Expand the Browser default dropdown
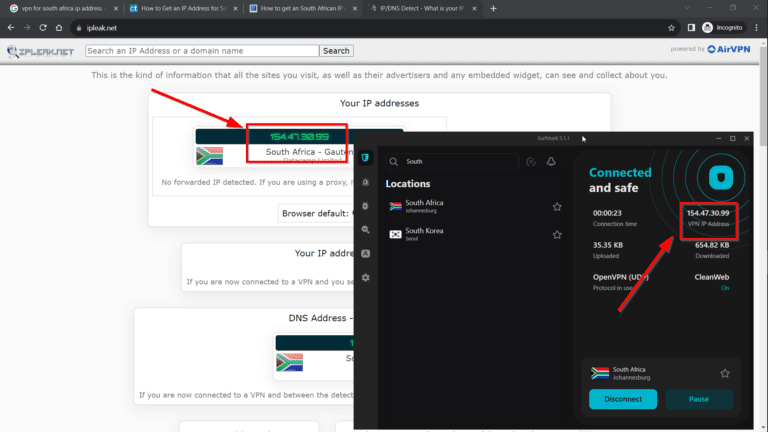768x432 pixels. (314, 213)
